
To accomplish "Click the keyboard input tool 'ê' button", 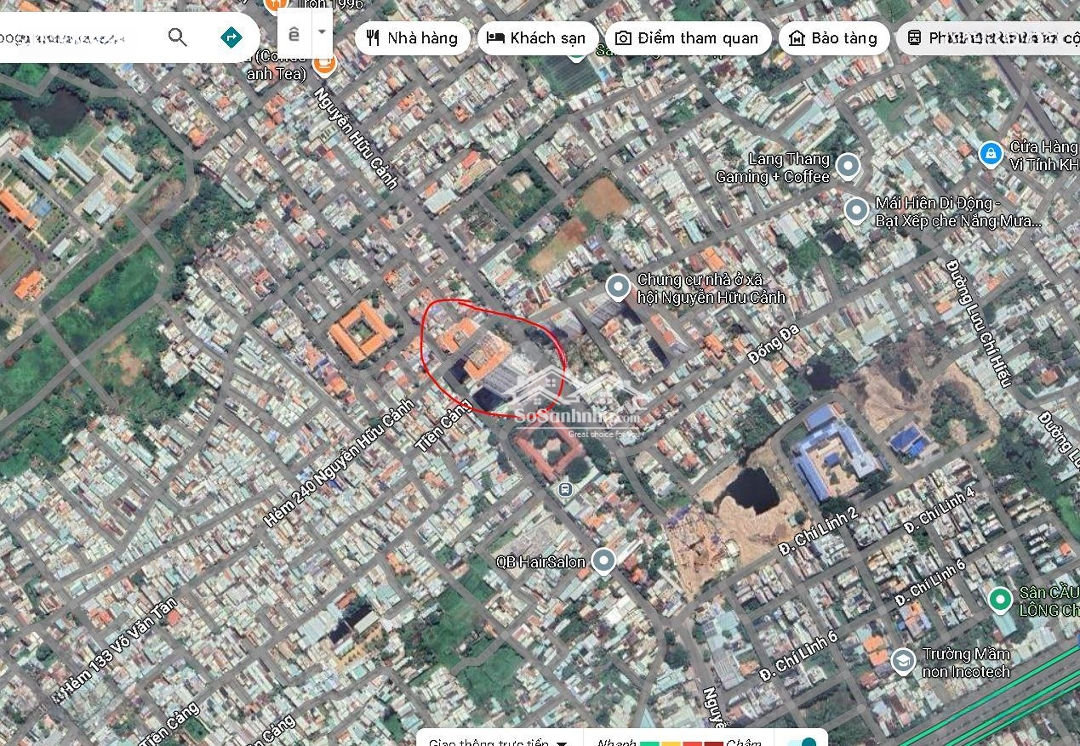I will [x=293, y=33].
